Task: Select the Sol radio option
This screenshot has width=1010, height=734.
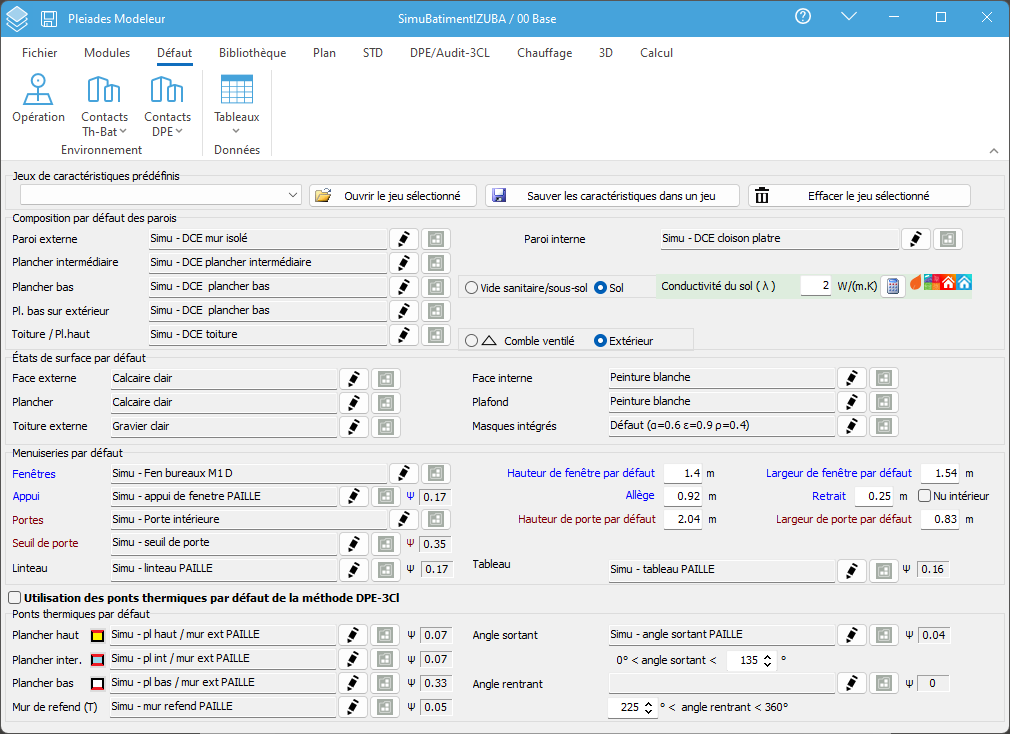Action: pyautogui.click(x=600, y=288)
